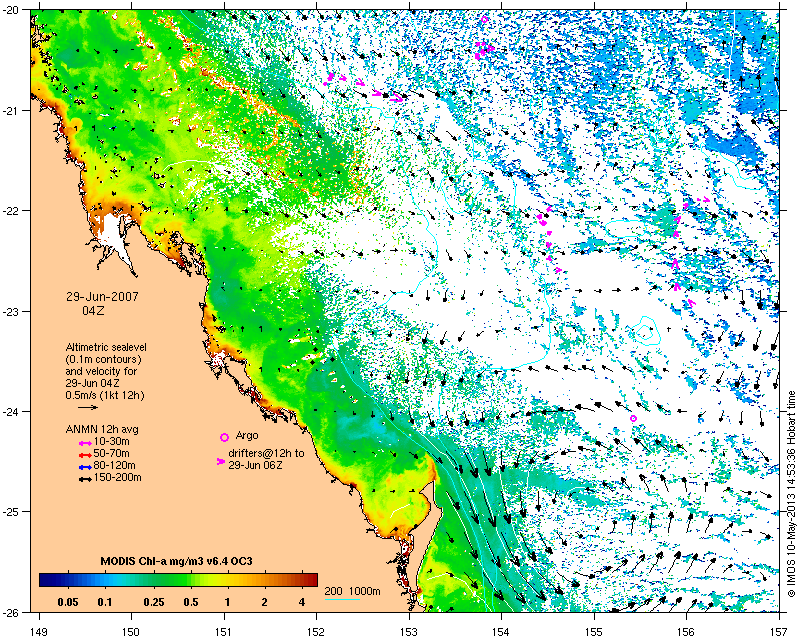Click the '200 1000m' bathymetry label
The height and width of the screenshot is (640, 800).
pyautogui.click(x=353, y=592)
